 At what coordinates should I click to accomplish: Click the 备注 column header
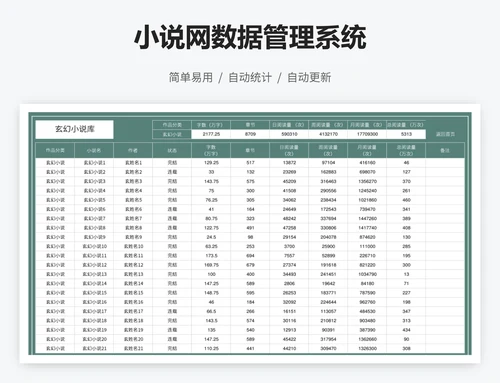(445, 150)
